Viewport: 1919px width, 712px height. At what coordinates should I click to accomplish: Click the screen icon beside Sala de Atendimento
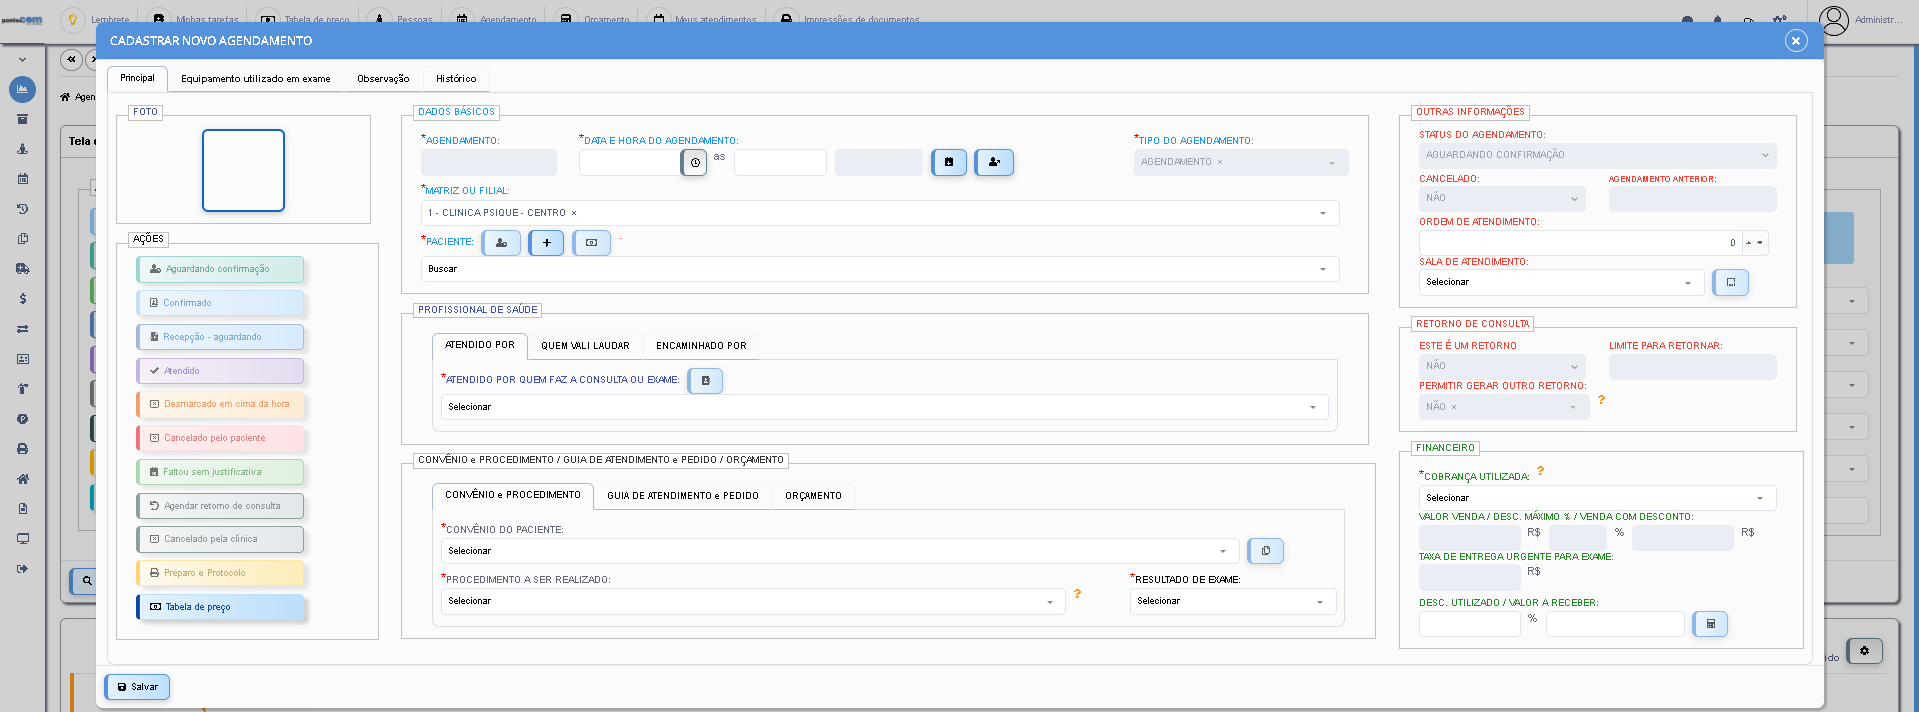1730,282
